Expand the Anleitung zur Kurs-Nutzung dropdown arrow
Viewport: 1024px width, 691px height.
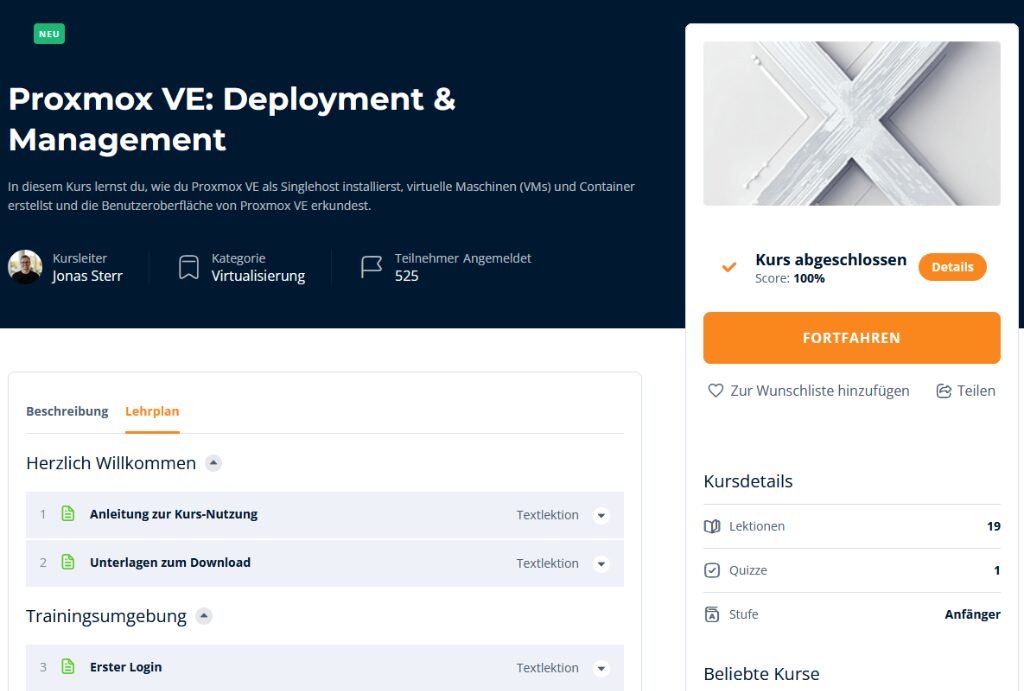click(x=601, y=515)
